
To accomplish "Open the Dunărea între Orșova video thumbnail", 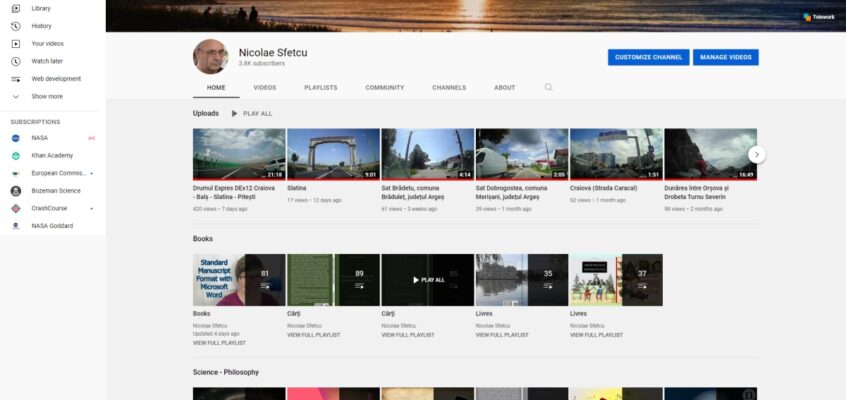I will 711,154.
